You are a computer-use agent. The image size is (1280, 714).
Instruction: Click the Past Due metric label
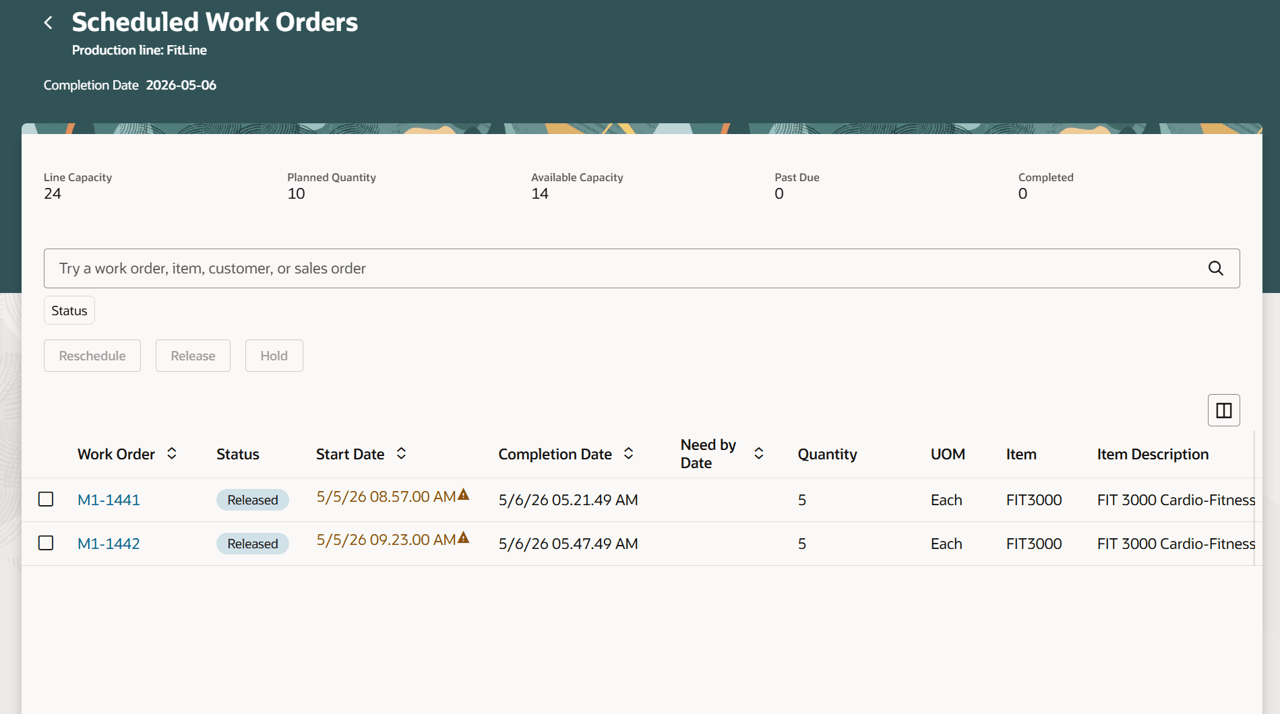pyautogui.click(x=797, y=177)
